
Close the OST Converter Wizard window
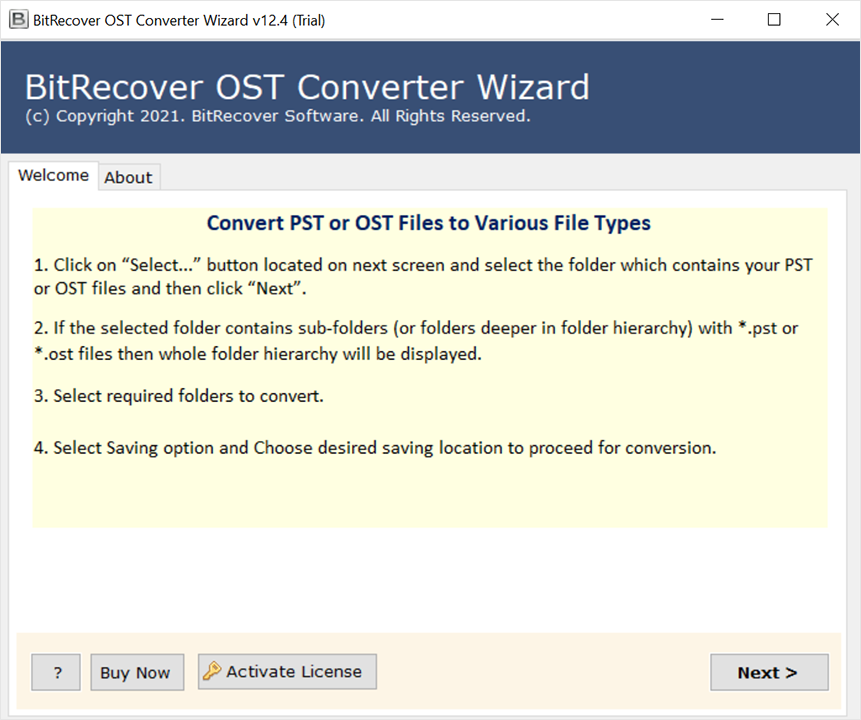click(832, 20)
